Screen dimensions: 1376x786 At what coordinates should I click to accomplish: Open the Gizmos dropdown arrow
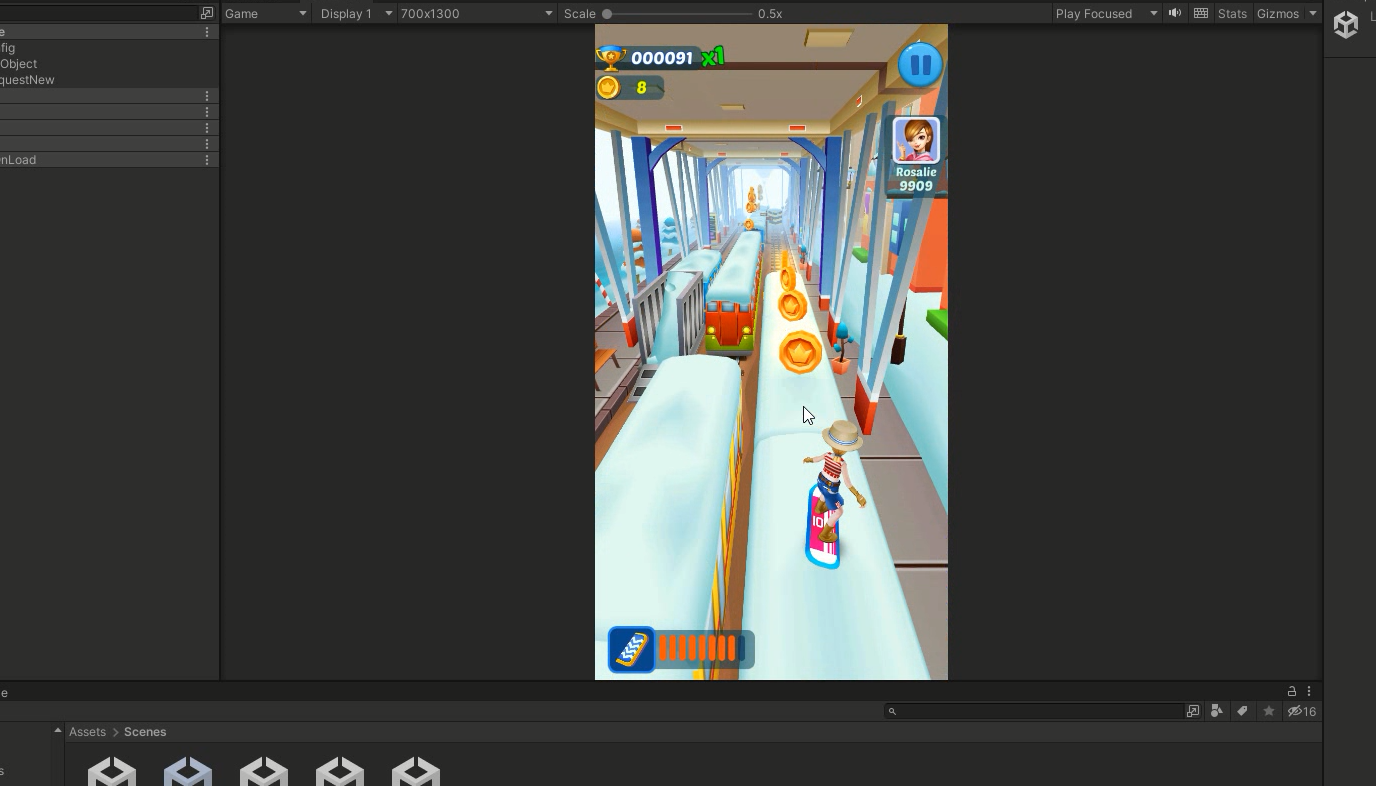click(1313, 13)
